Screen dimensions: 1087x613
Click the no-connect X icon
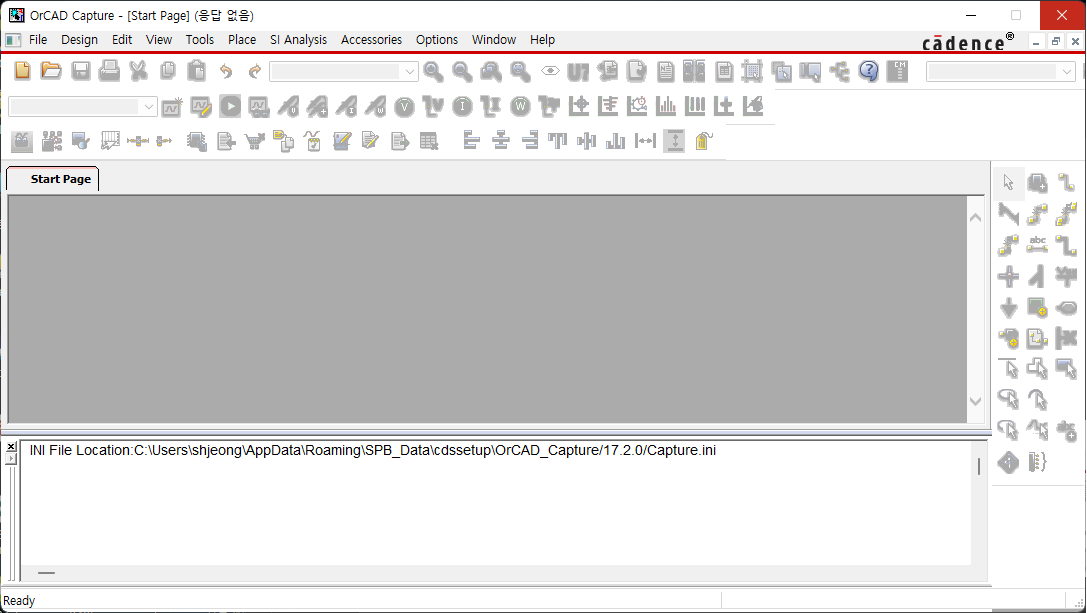(1066, 338)
